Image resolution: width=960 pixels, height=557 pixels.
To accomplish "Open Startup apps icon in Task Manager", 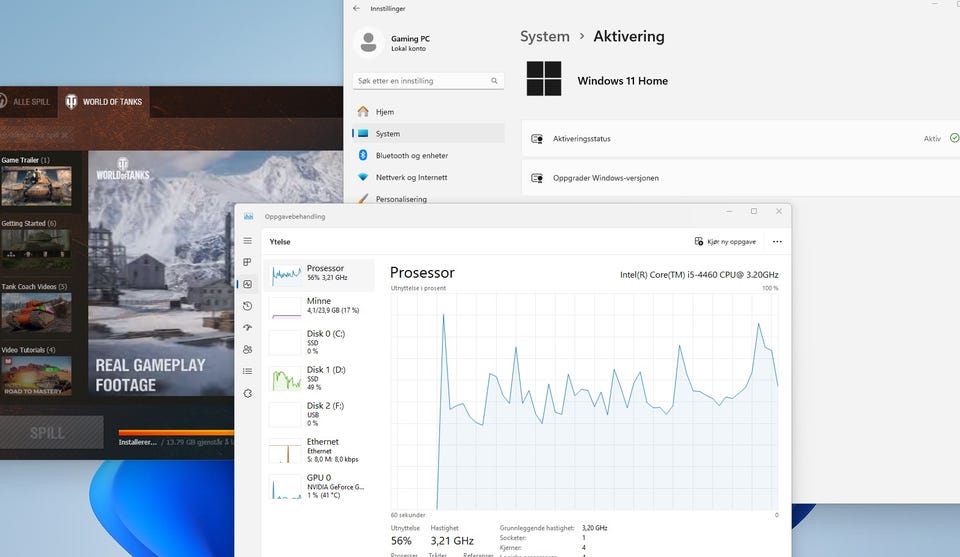I will [247, 327].
